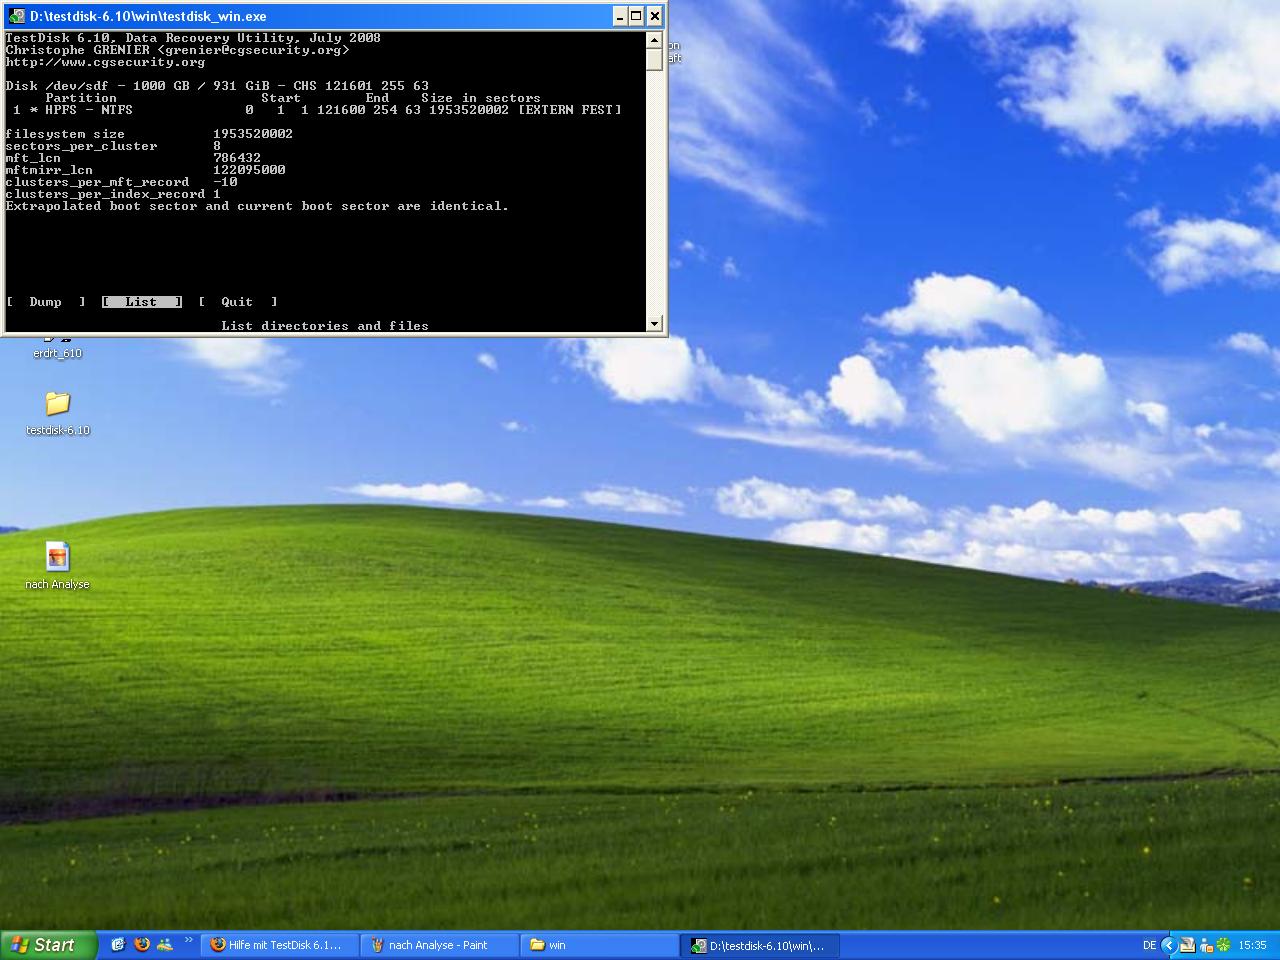Launch Firefox from the Quick Launch bar
This screenshot has width=1280, height=960.
pos(141,944)
